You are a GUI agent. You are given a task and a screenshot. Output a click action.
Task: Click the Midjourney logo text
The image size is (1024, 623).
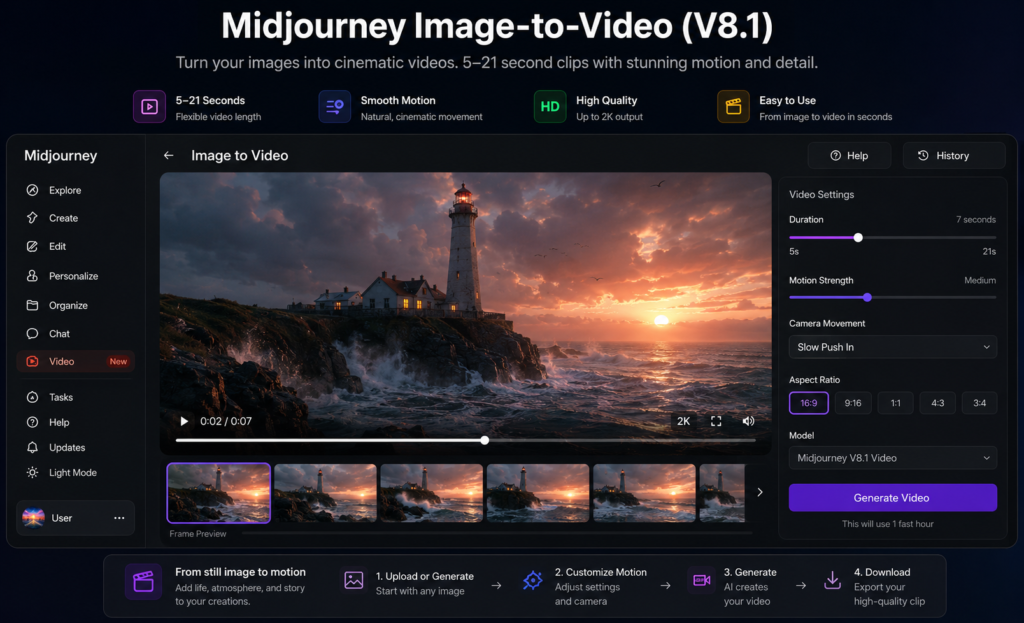click(x=61, y=155)
